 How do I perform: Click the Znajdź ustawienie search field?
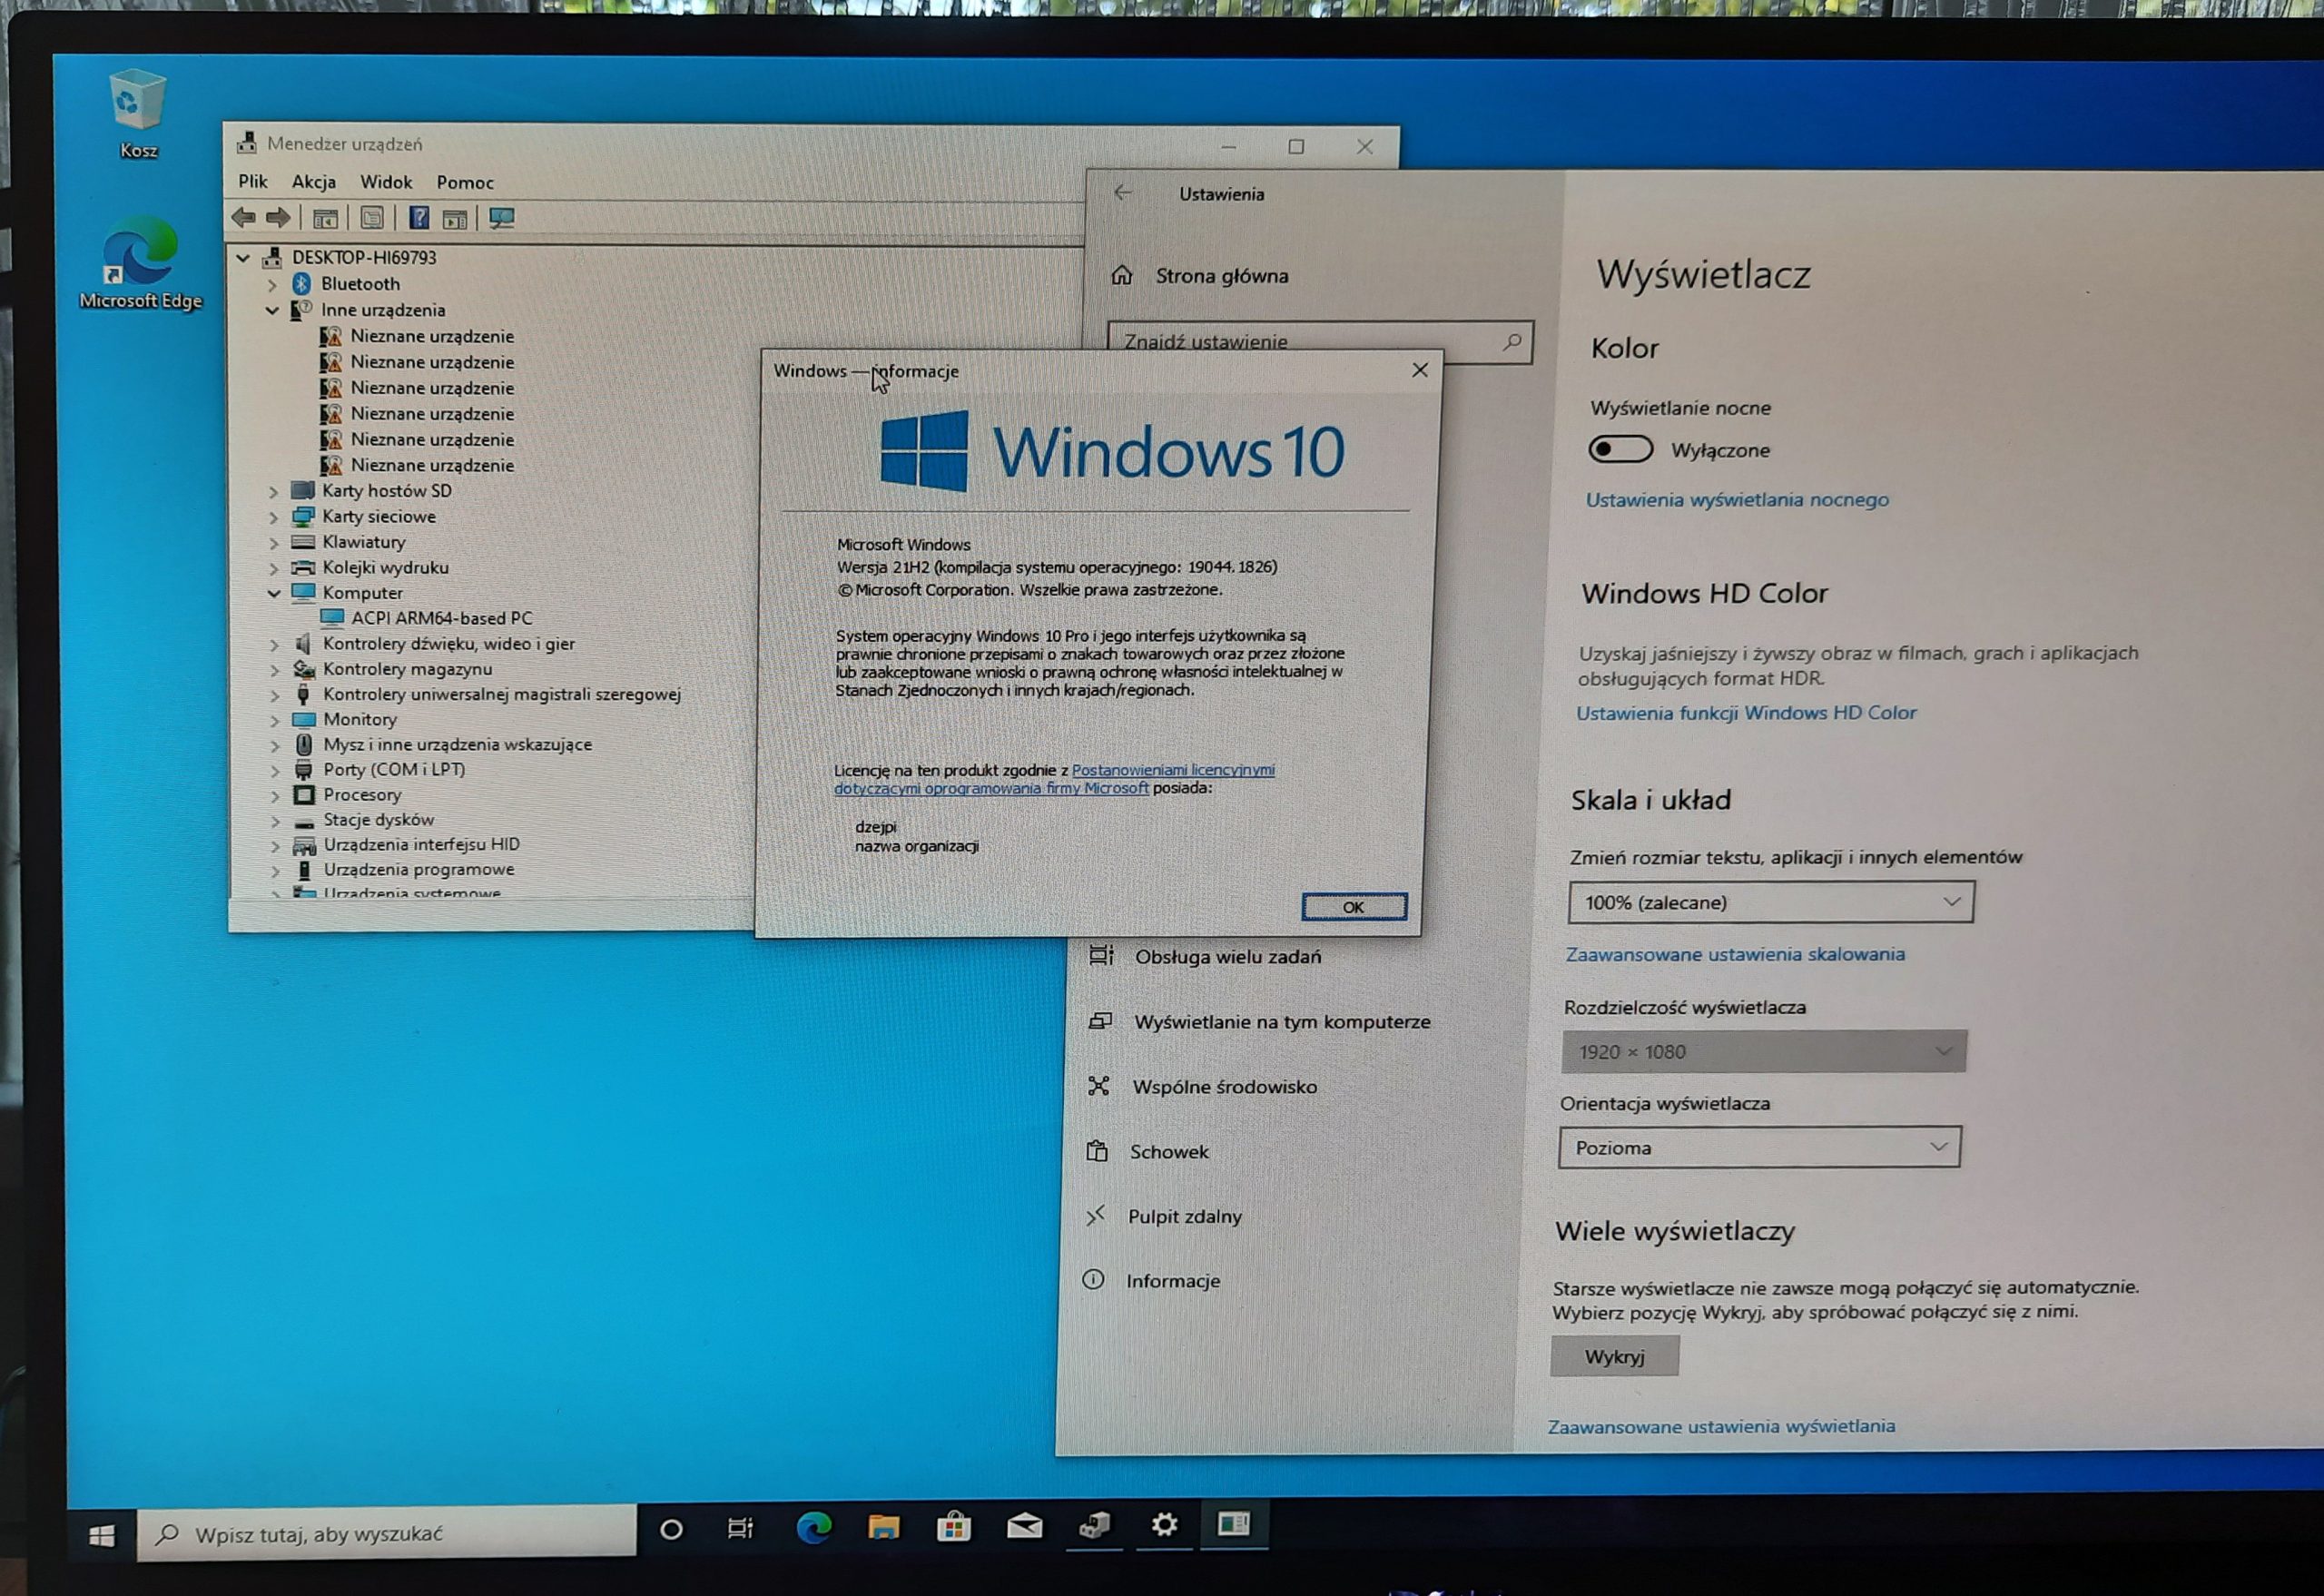(1320, 342)
